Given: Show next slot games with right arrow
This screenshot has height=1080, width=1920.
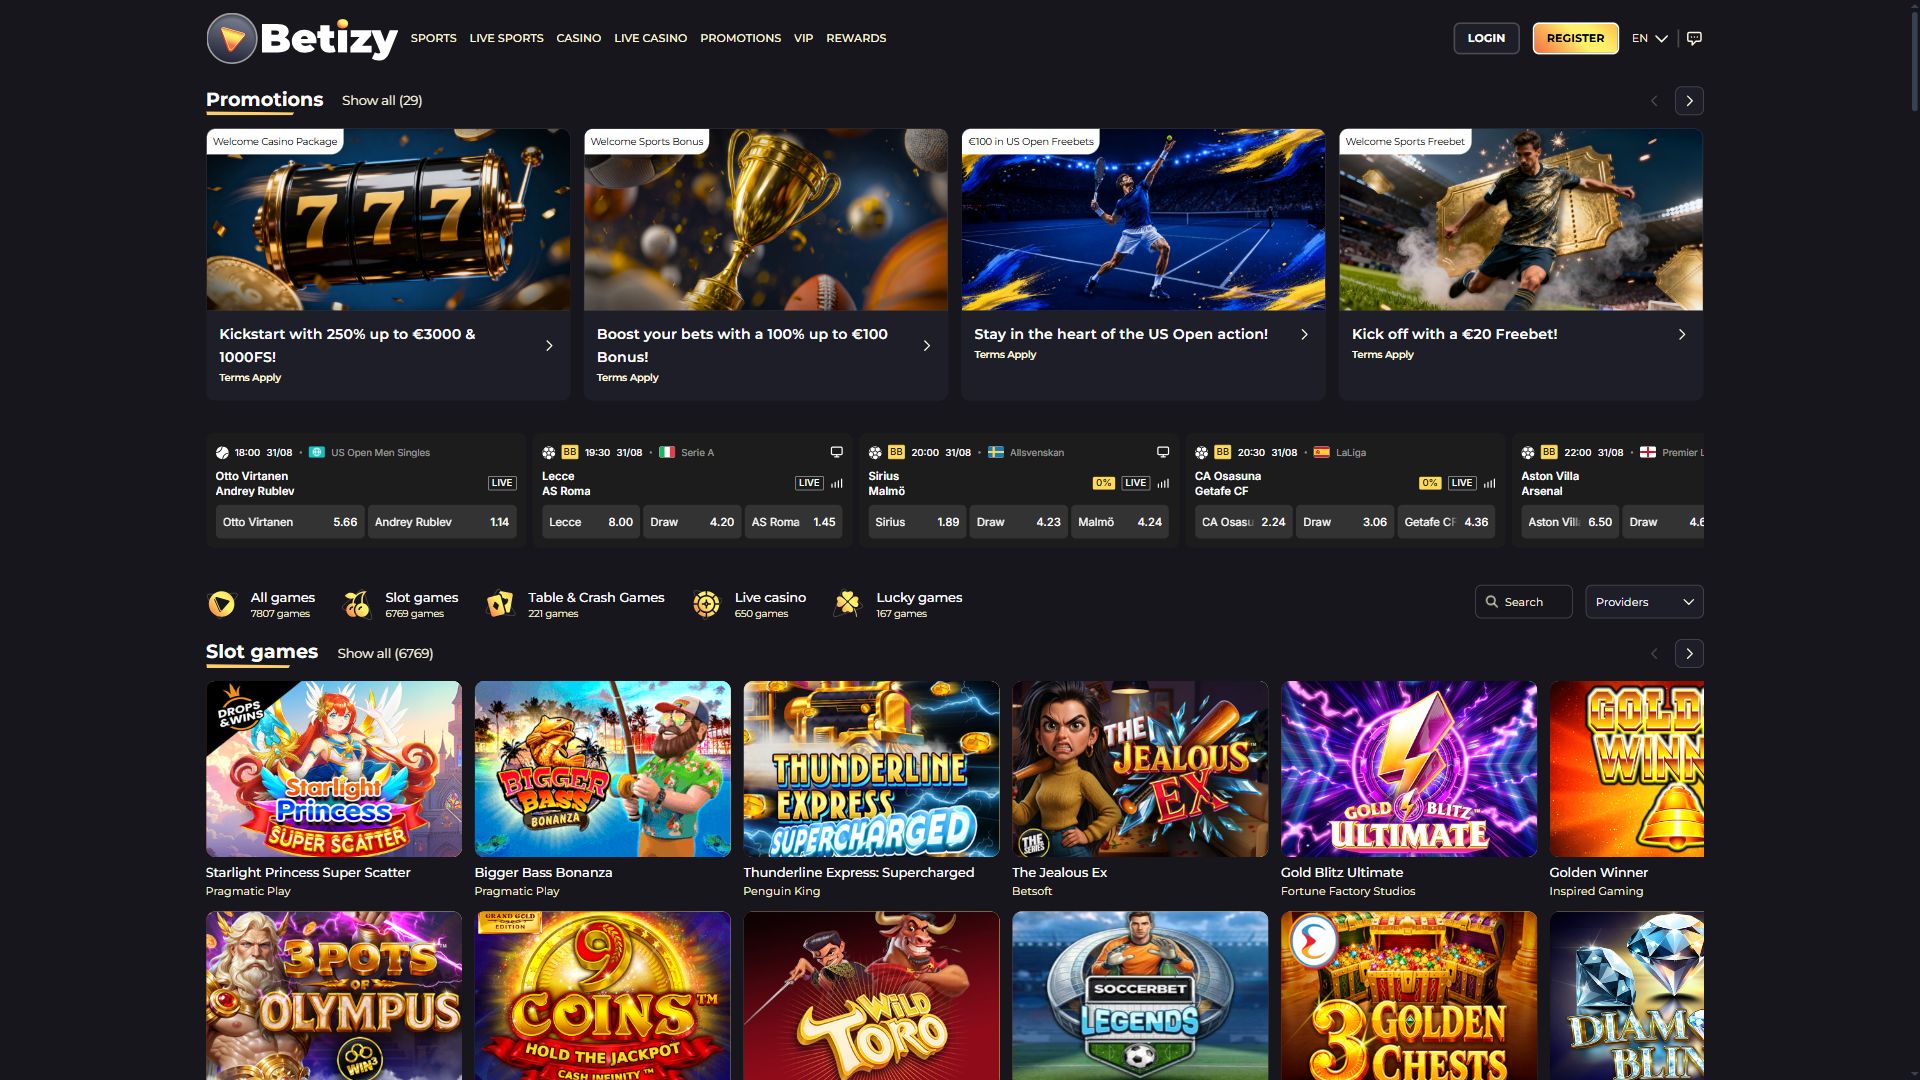Looking at the screenshot, I should [x=1689, y=654].
